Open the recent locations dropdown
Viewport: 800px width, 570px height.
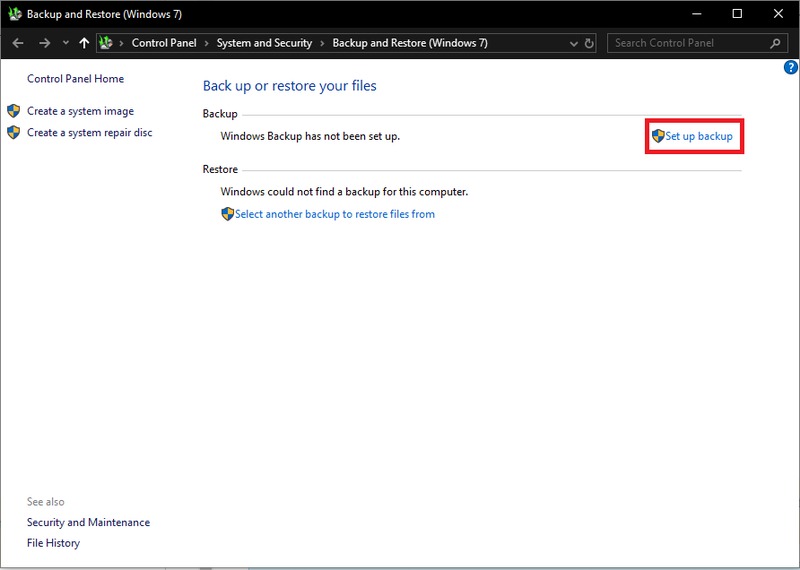pos(65,43)
